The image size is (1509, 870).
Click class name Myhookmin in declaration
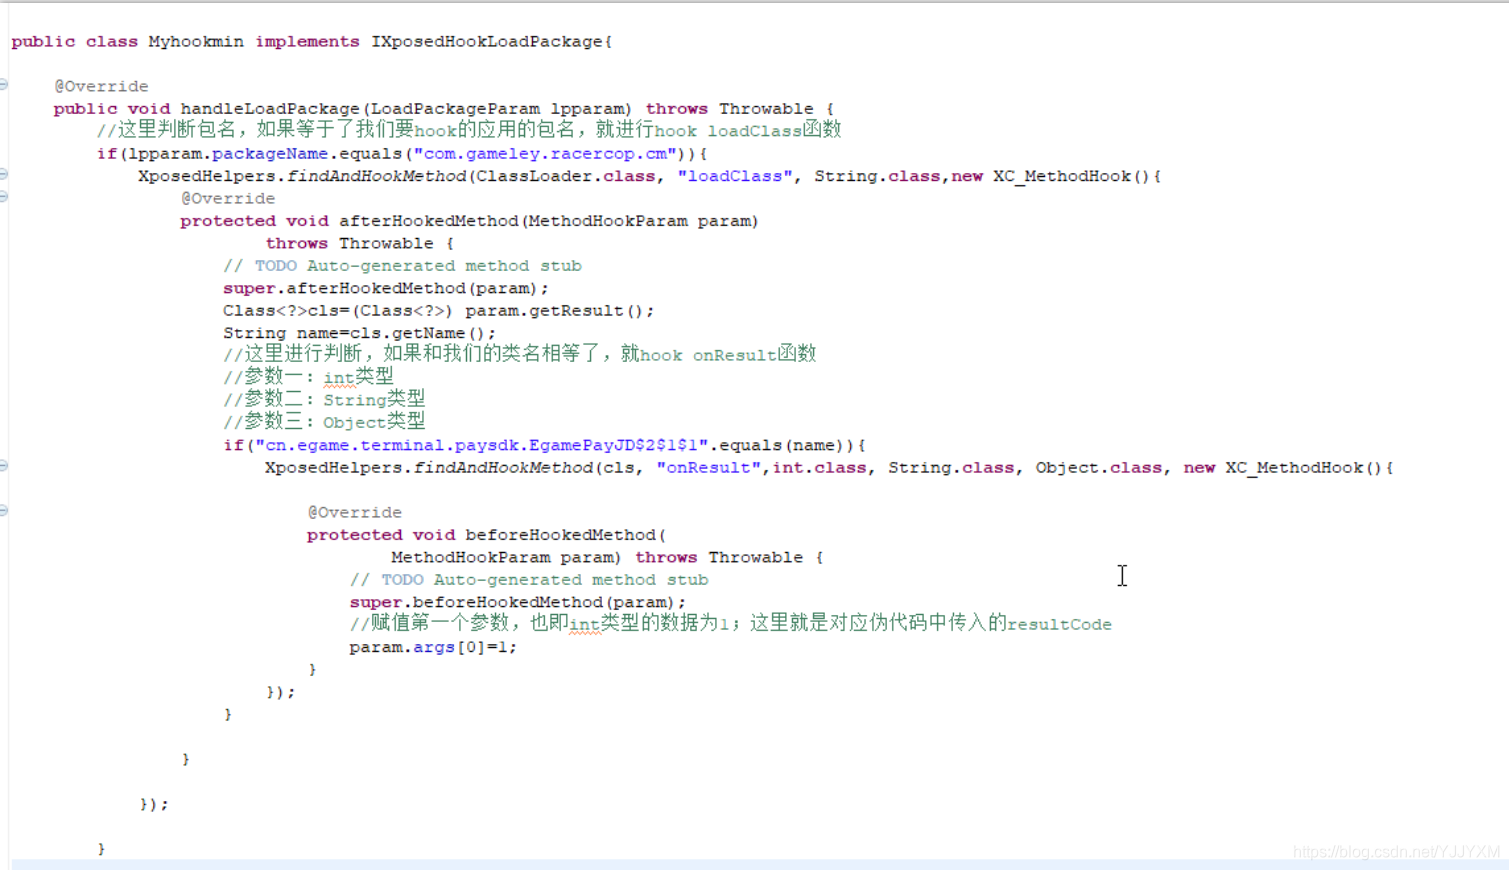point(196,42)
